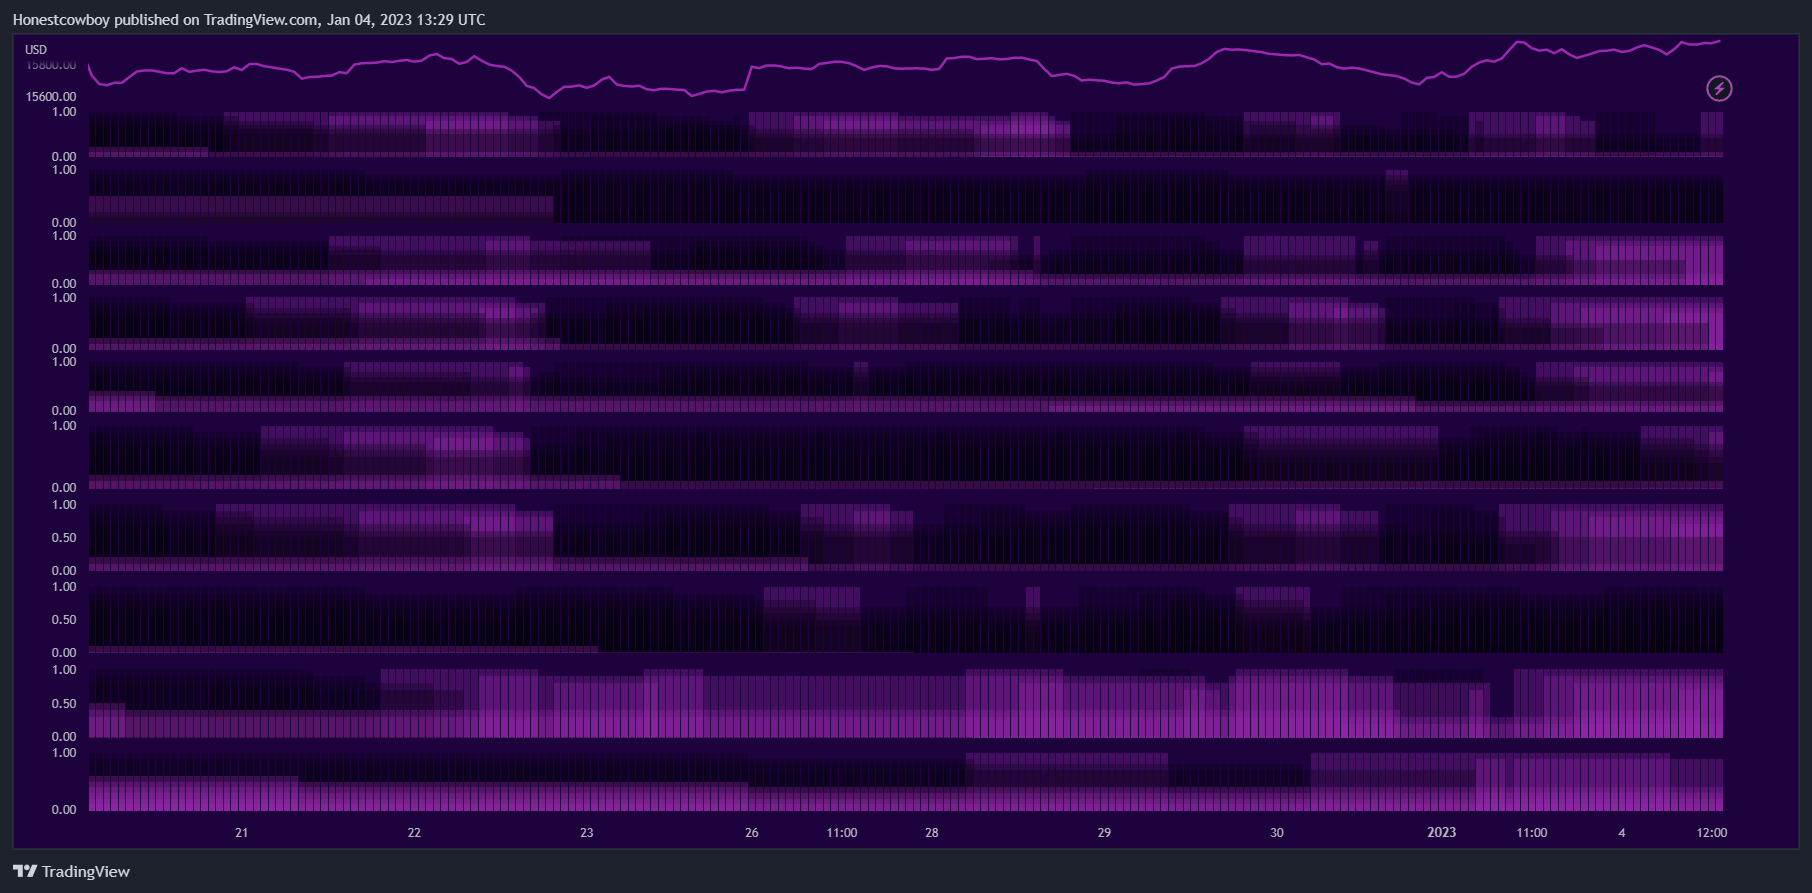Click the "21" date label on time axis
This screenshot has height=893, width=1812.
[241, 833]
